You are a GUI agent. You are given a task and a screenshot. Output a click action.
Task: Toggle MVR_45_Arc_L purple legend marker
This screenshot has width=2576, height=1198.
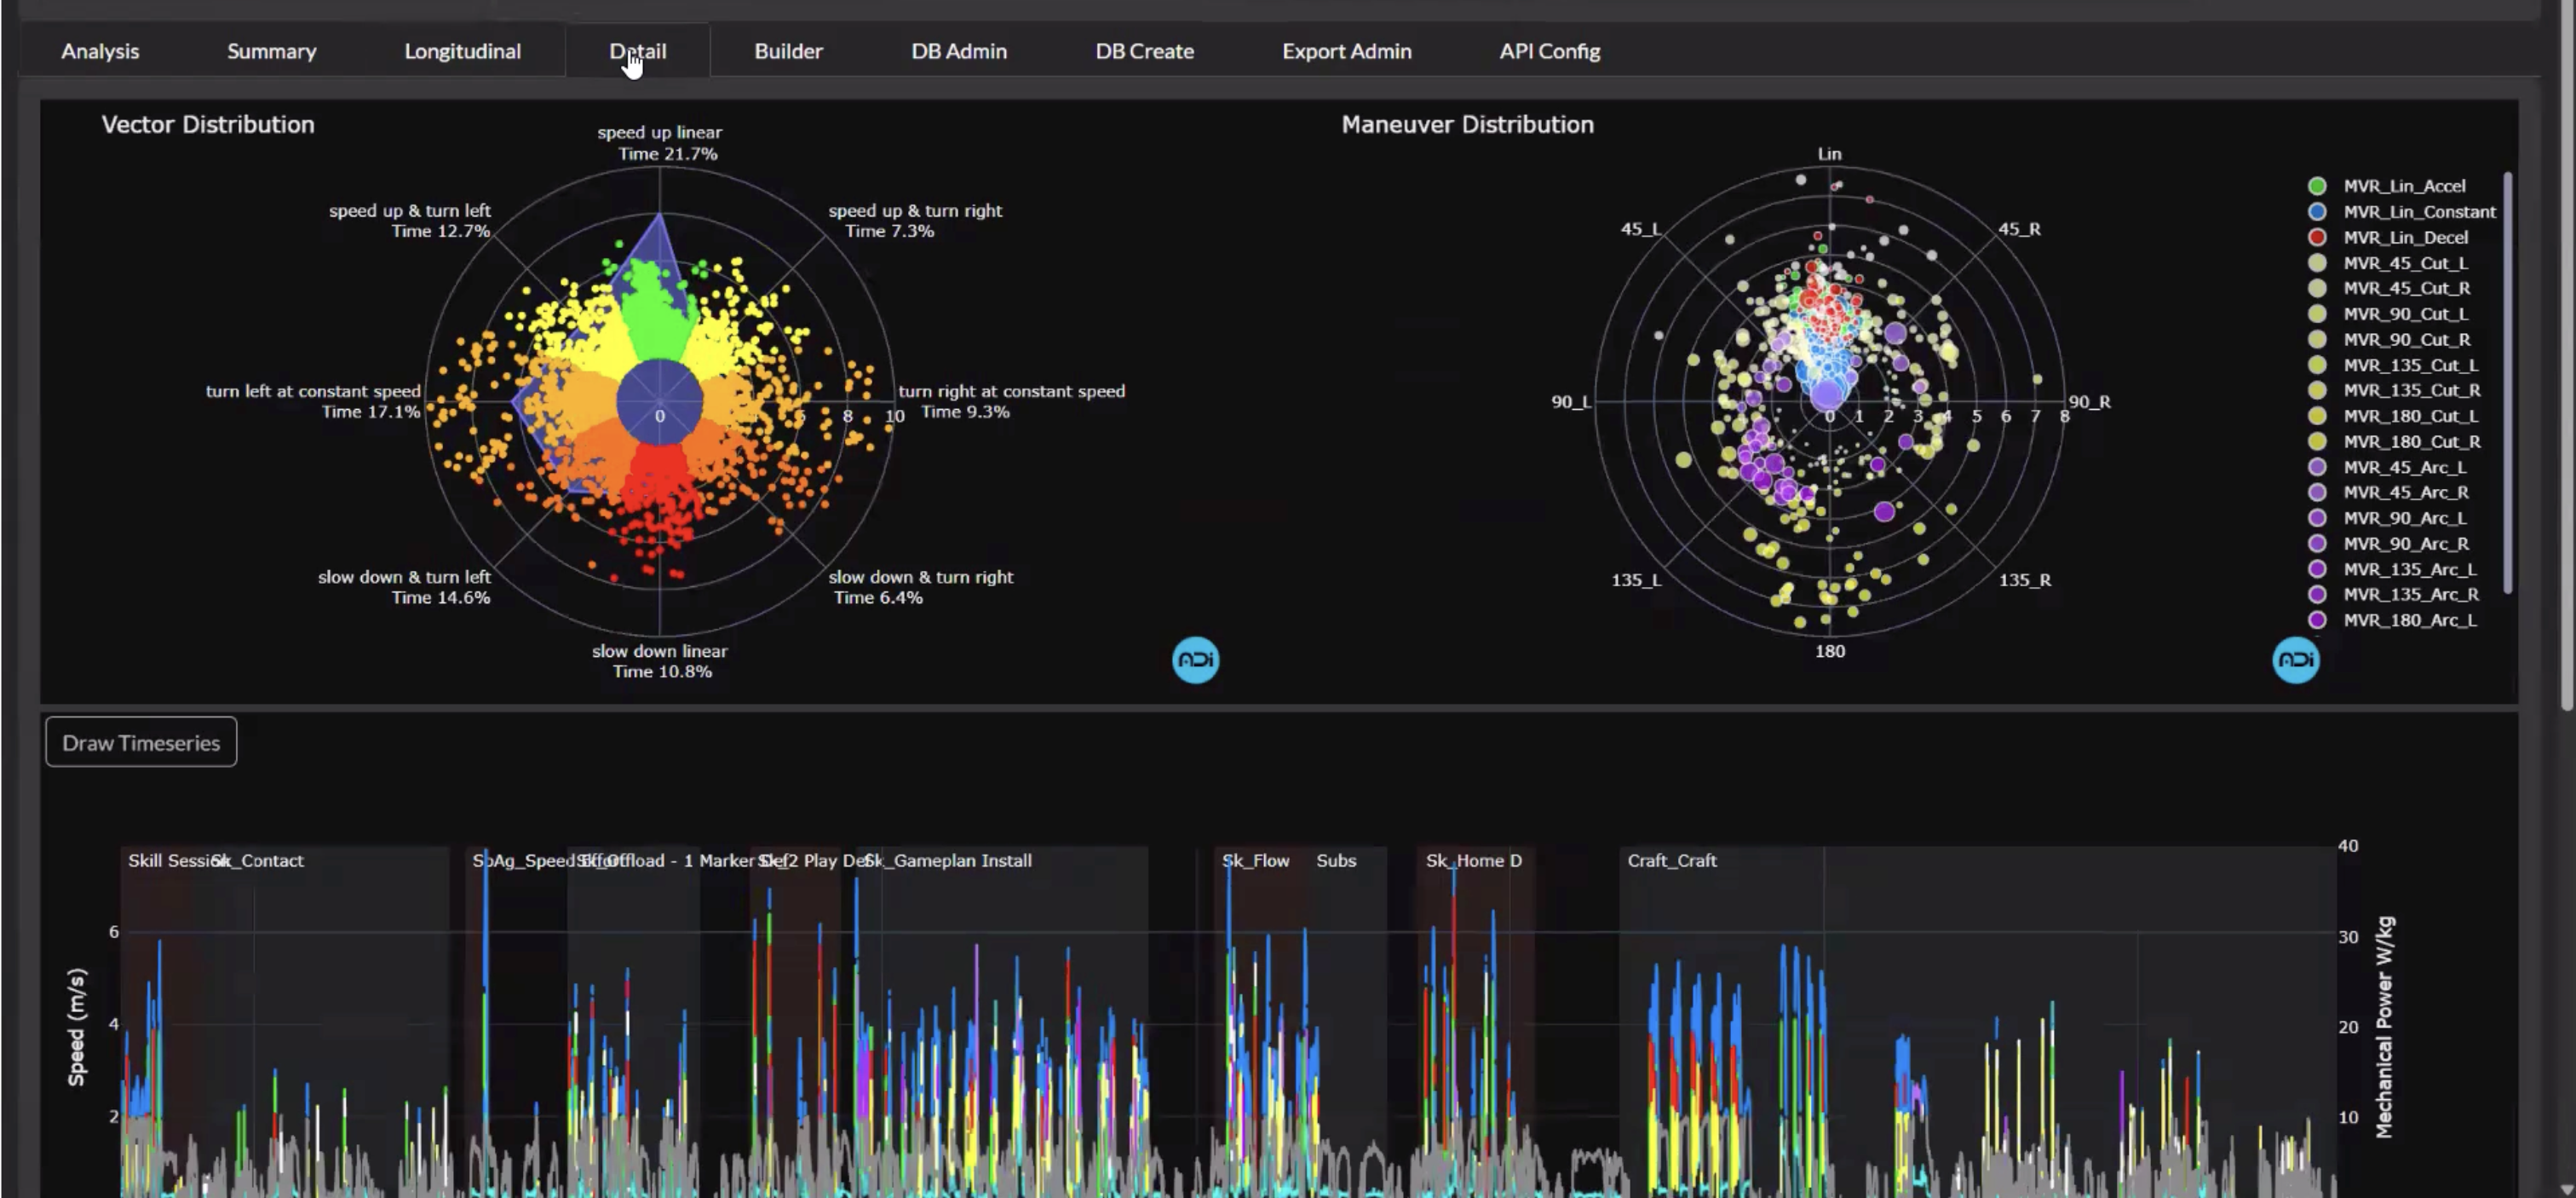pos(2317,467)
